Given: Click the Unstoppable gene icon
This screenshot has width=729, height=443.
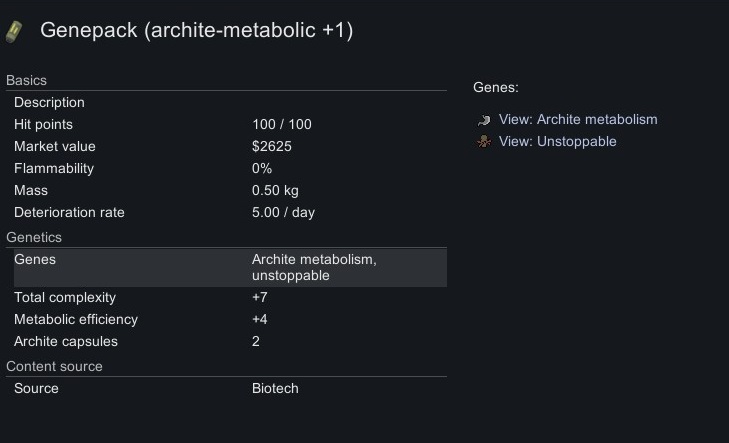Looking at the screenshot, I should pos(484,142).
